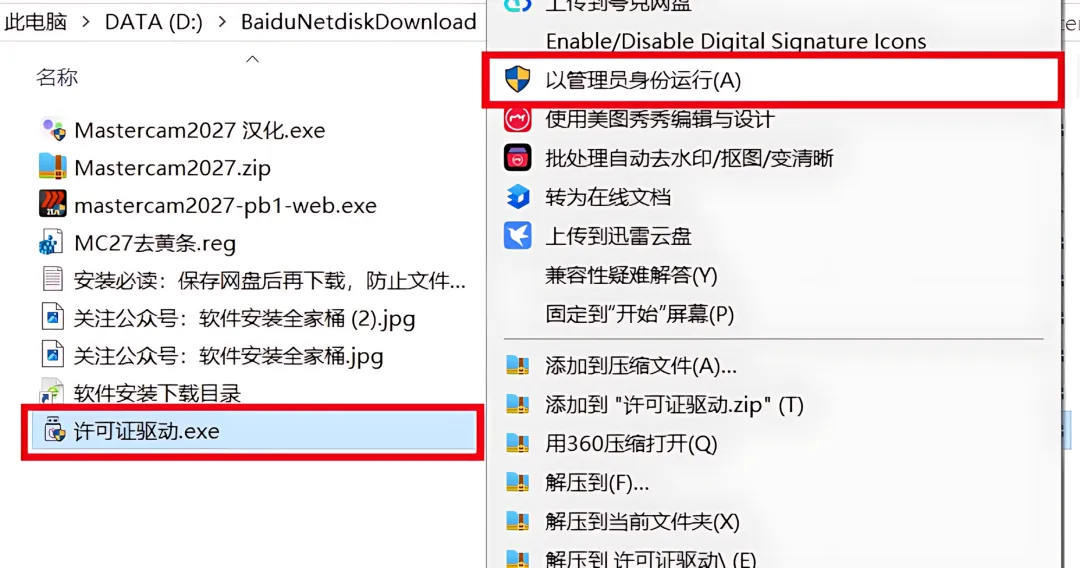The width and height of the screenshot is (1080, 568).
Task: Select the Mastercam2027.zip archive icon
Action: (x=53, y=167)
